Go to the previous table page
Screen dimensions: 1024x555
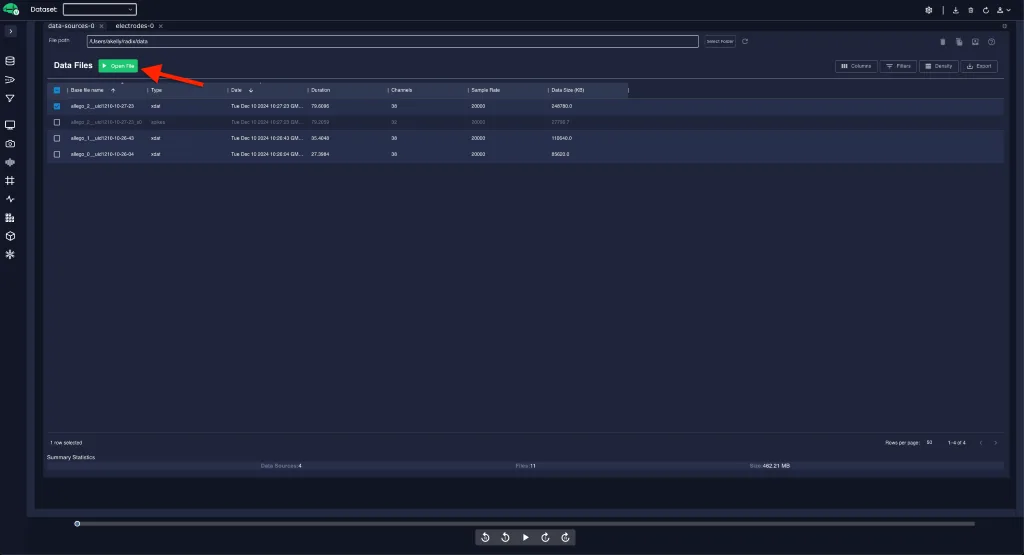pyautogui.click(x=981, y=443)
